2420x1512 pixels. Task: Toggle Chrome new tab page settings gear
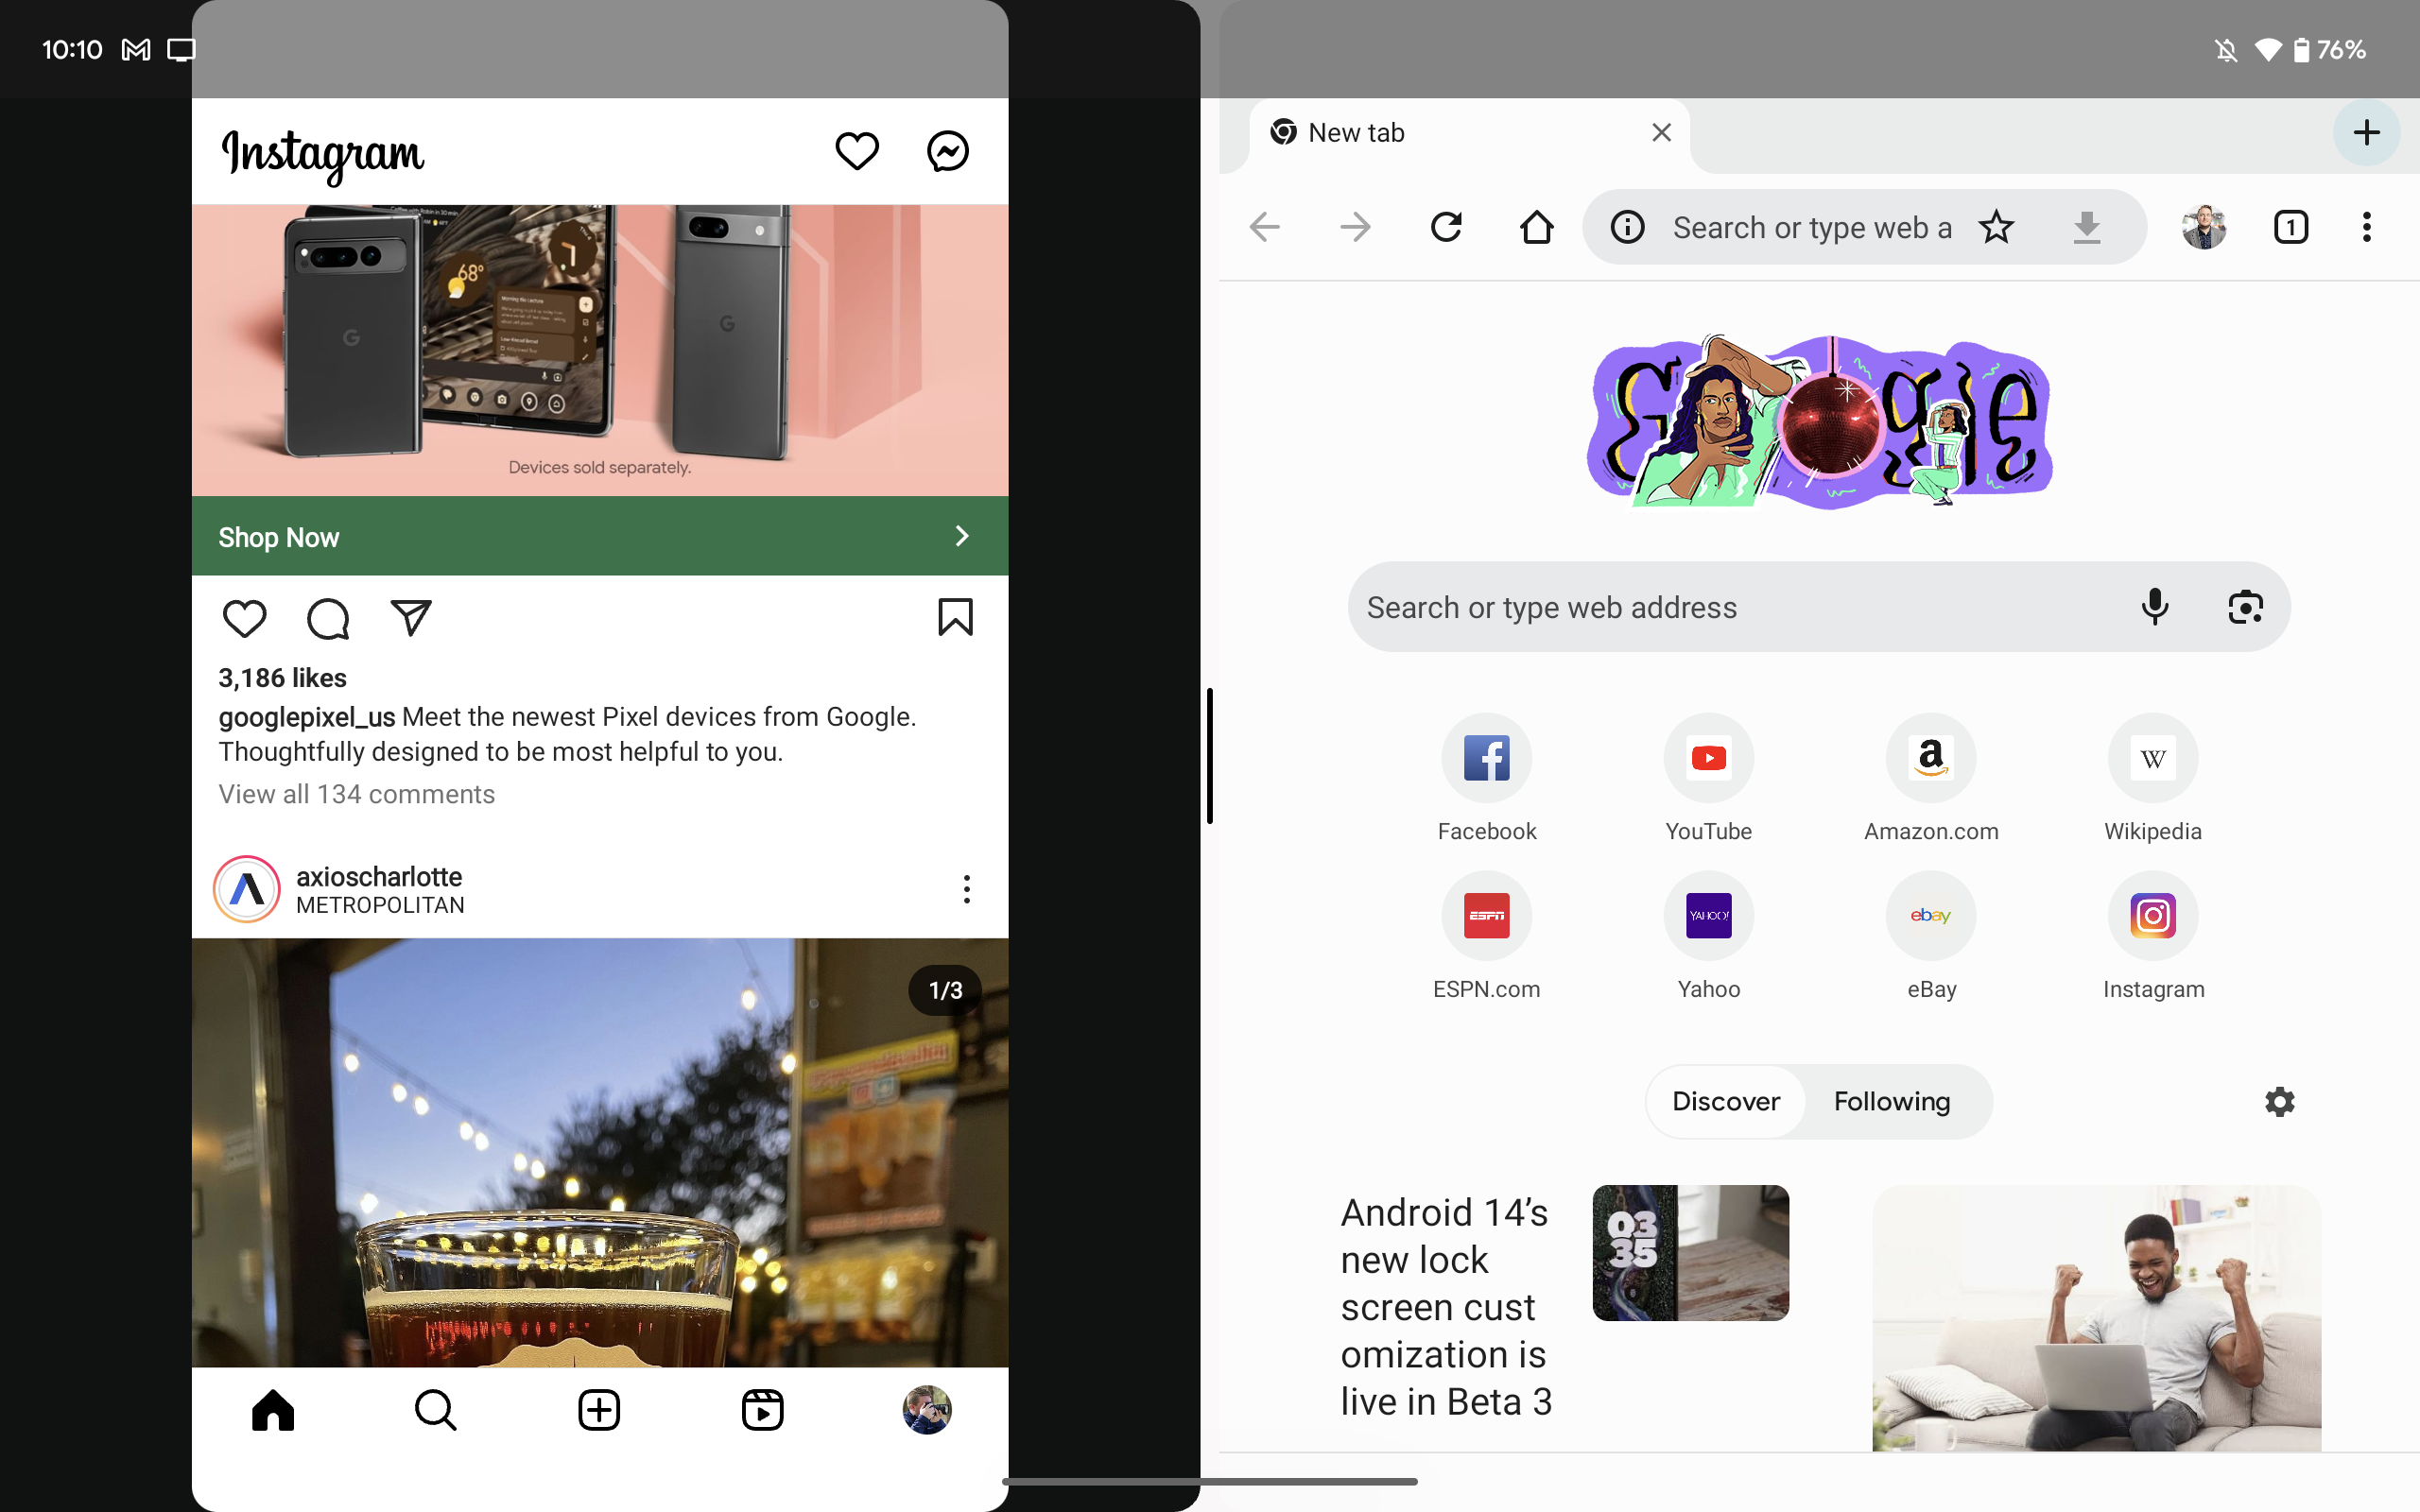[2279, 1101]
